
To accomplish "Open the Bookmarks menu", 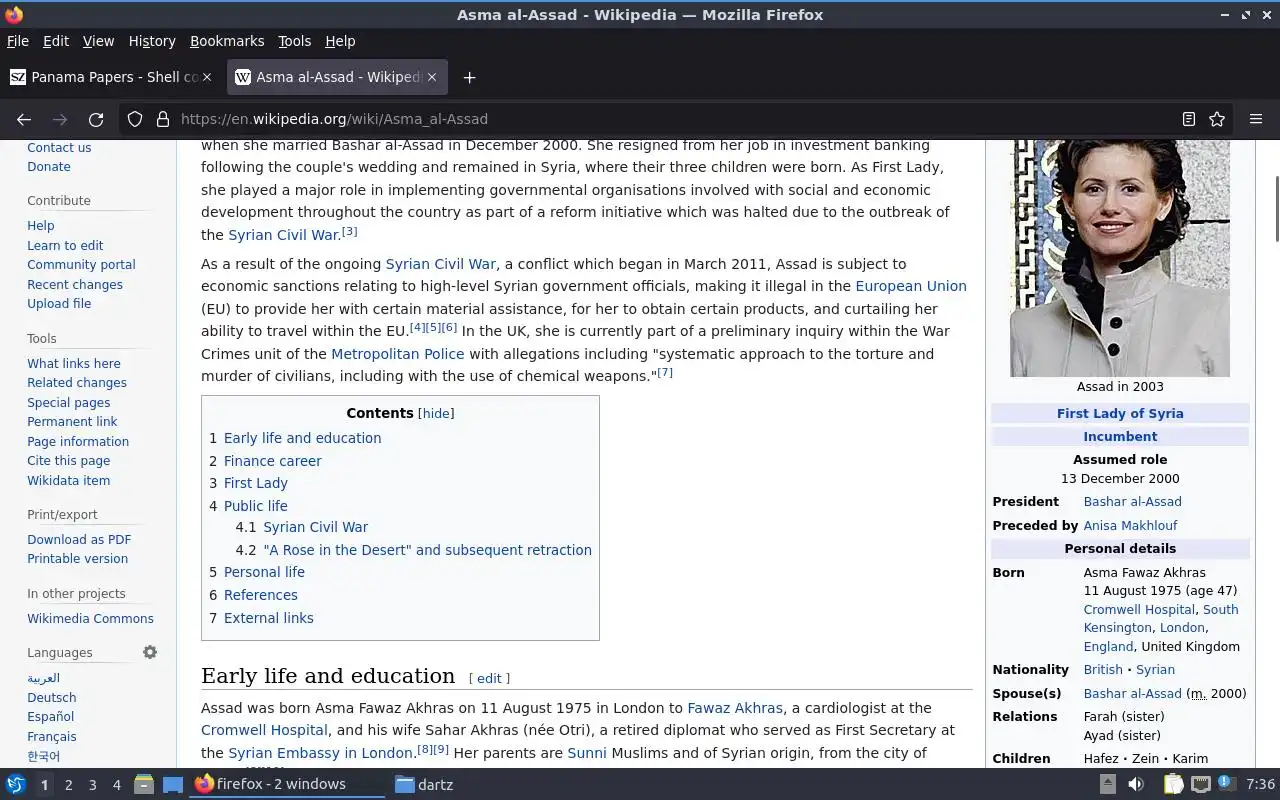I will tap(227, 41).
